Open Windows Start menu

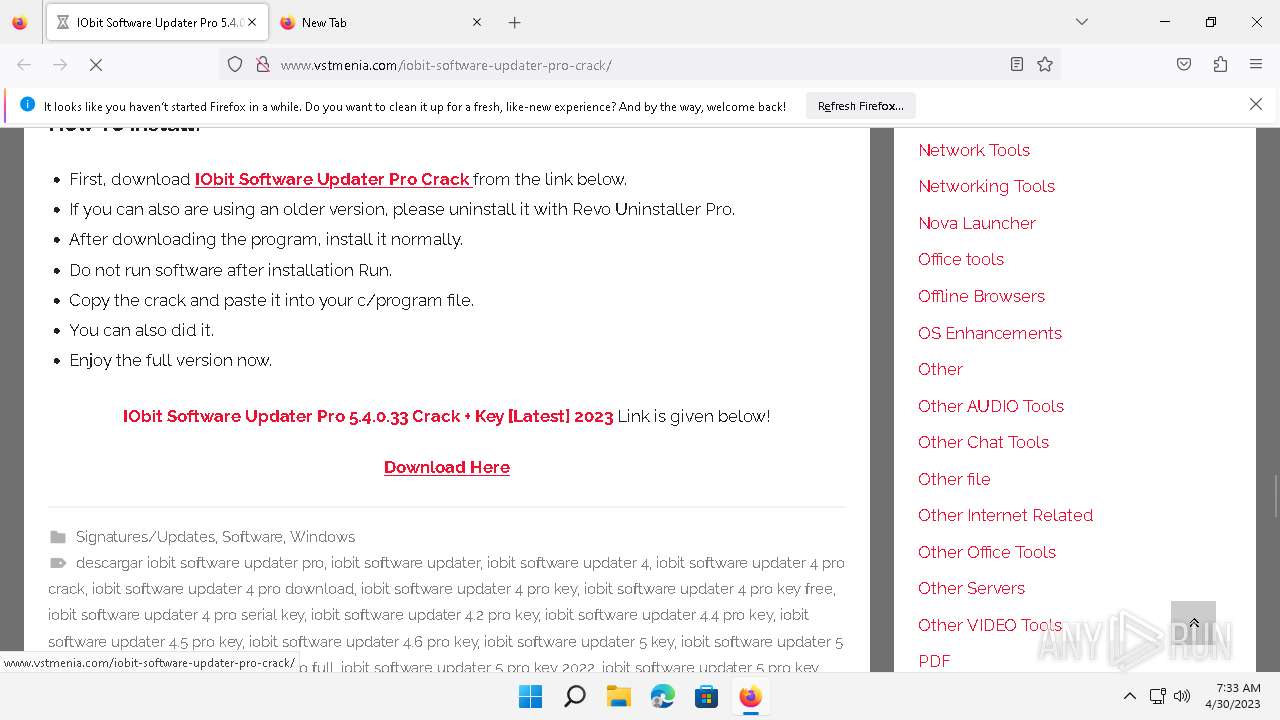pos(531,696)
